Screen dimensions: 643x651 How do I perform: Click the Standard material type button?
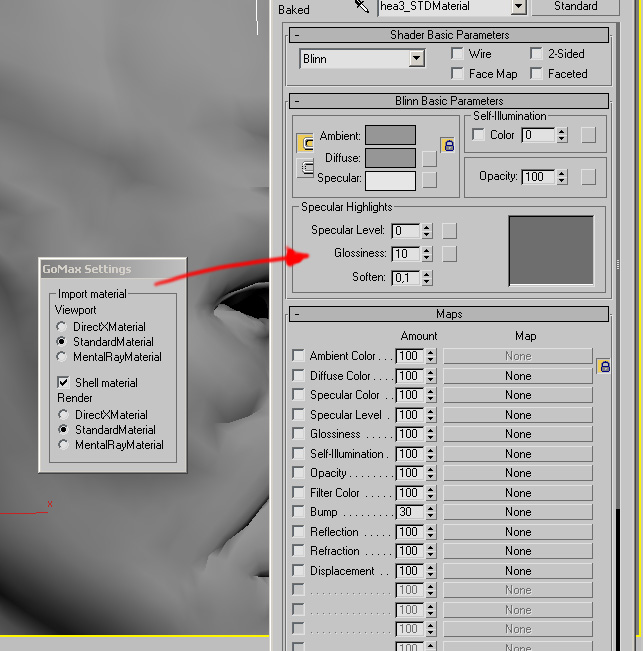(x=575, y=6)
